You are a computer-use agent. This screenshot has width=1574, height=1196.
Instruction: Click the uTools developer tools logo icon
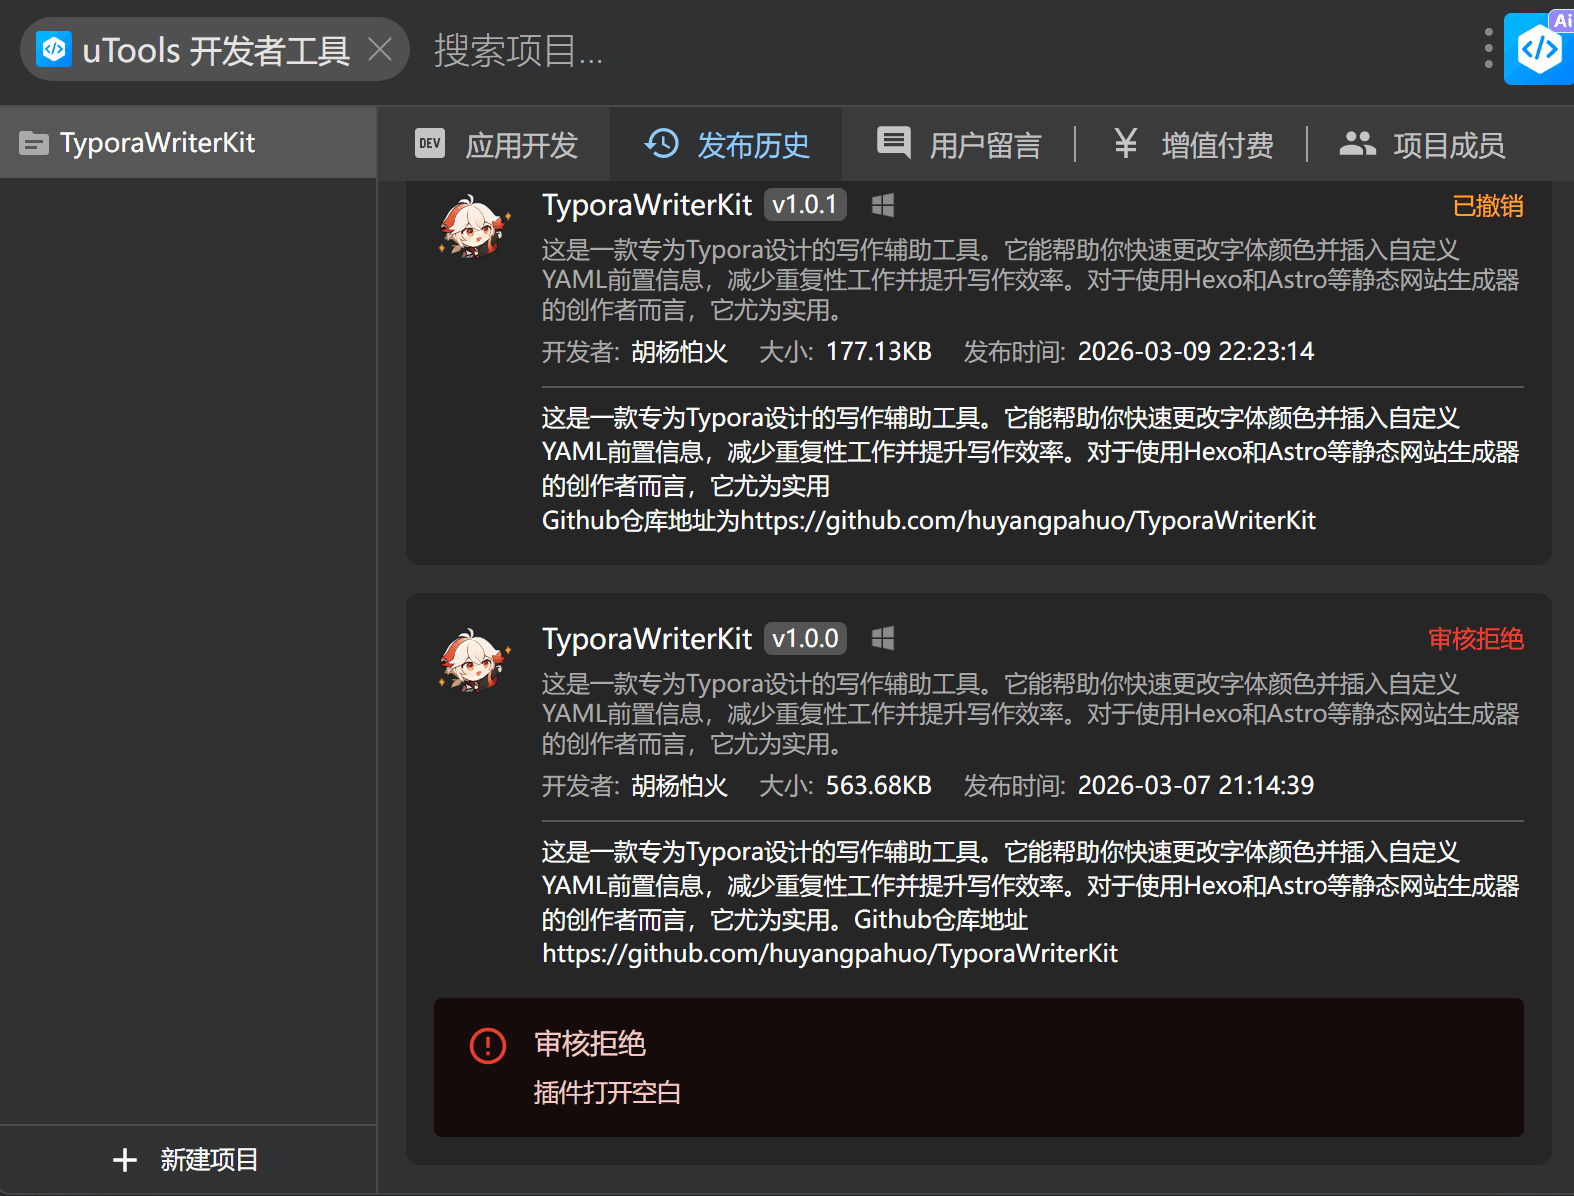pyautogui.click(x=54, y=49)
